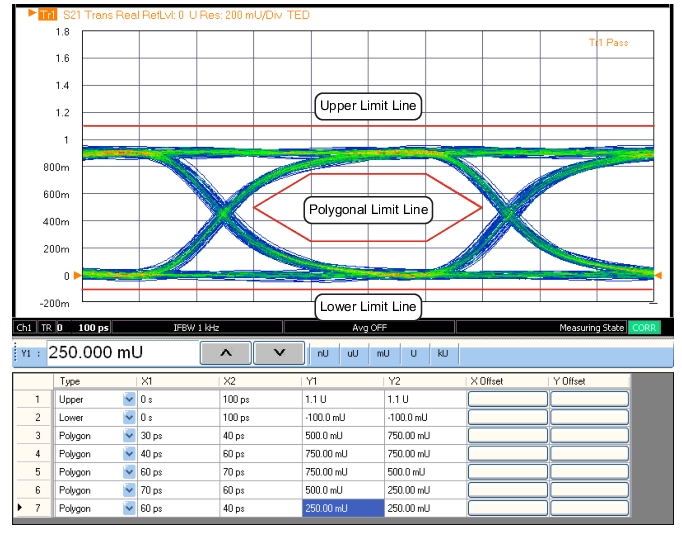Click the down arrow stepper button
The width and height of the screenshot is (682, 536).
[279, 353]
